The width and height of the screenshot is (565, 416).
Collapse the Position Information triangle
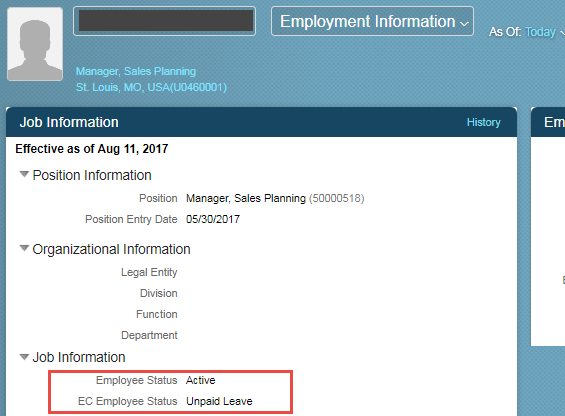[24, 174]
